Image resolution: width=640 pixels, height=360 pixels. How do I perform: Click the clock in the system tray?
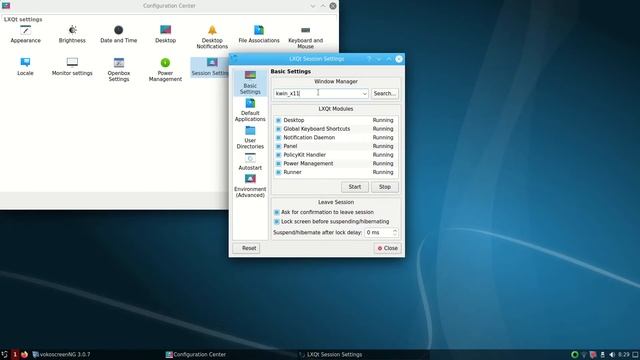tap(623, 354)
